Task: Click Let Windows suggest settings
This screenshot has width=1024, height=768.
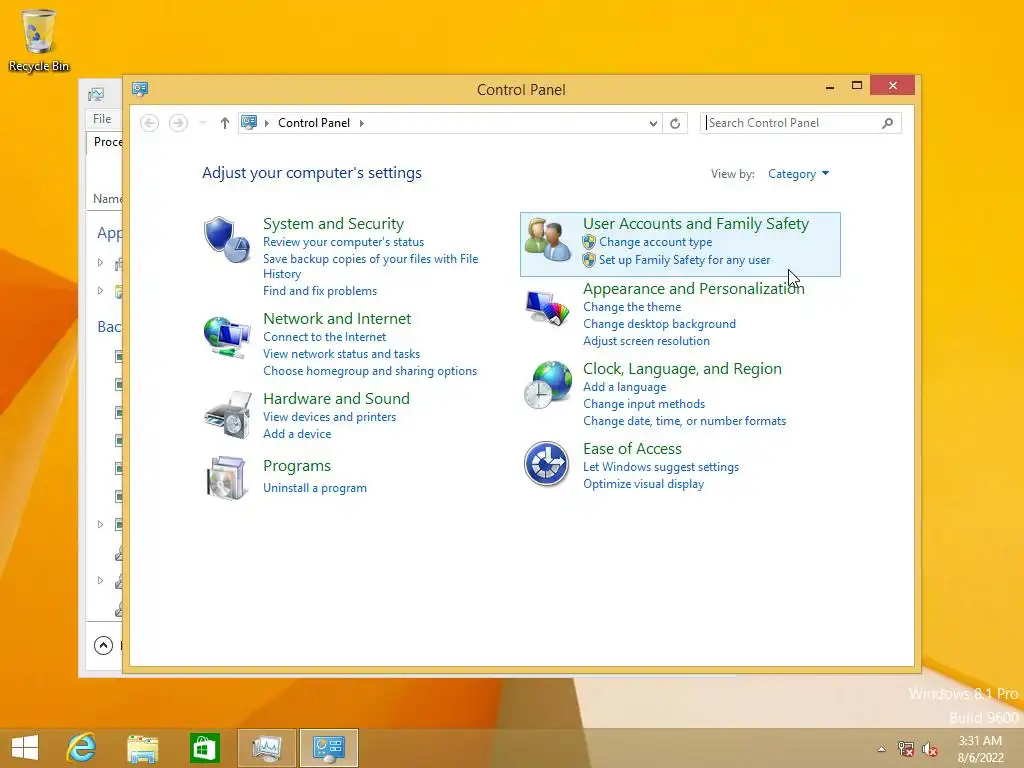Action: click(661, 467)
